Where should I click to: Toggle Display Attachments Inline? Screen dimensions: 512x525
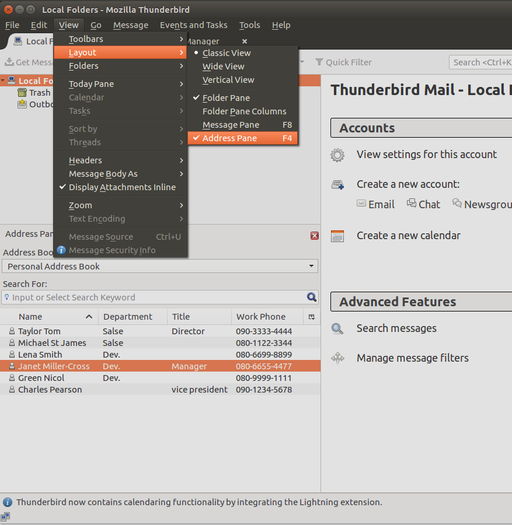tap(120, 187)
